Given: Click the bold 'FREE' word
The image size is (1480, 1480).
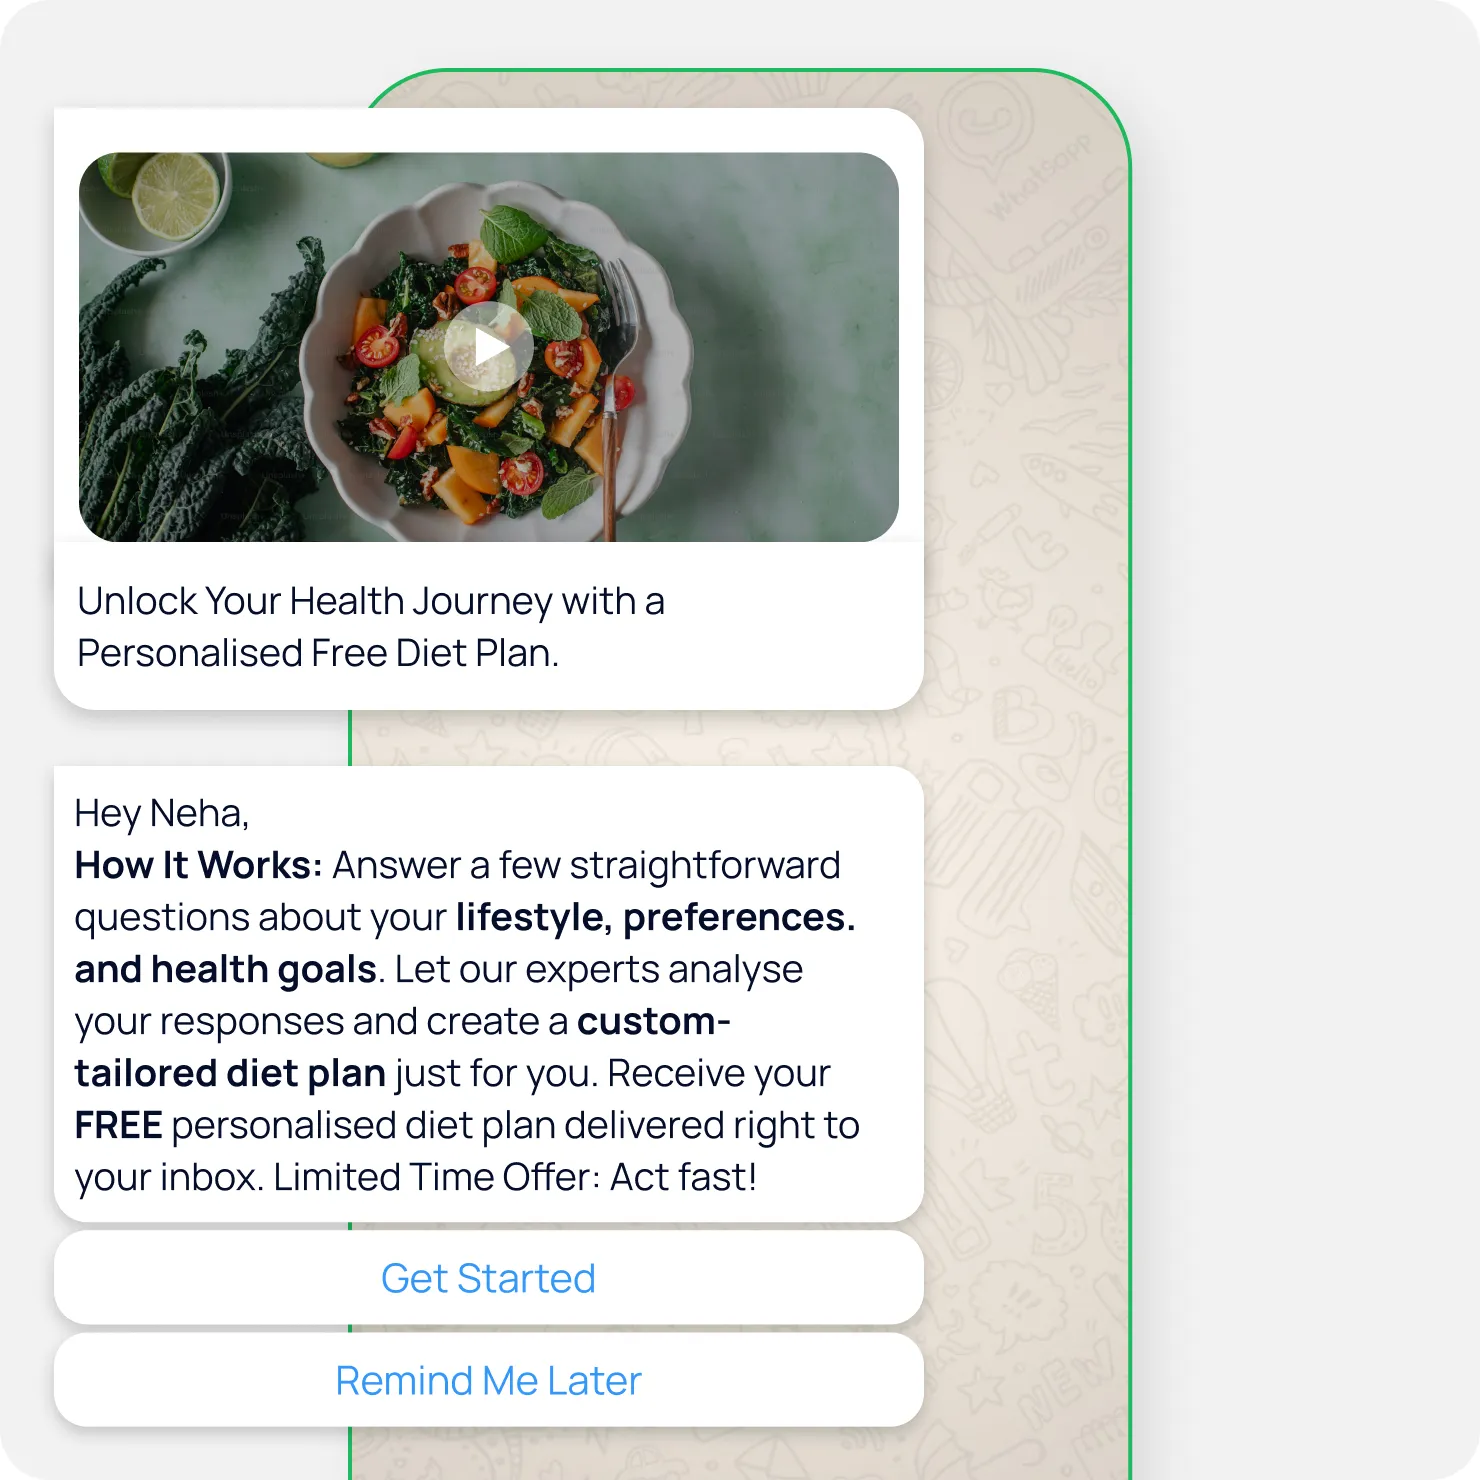Looking at the screenshot, I should 118,1125.
